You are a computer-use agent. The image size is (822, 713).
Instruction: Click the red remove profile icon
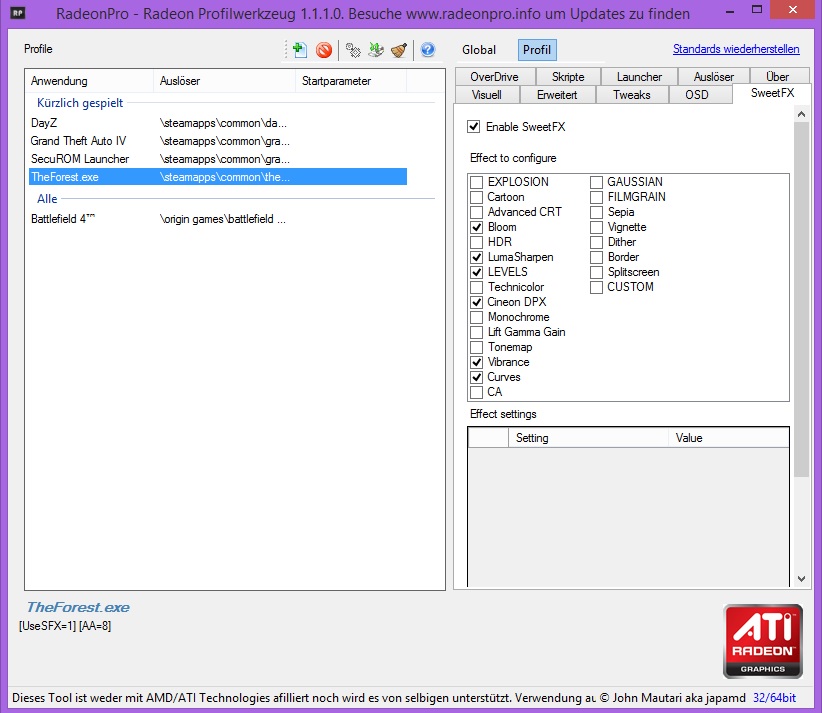(324, 50)
